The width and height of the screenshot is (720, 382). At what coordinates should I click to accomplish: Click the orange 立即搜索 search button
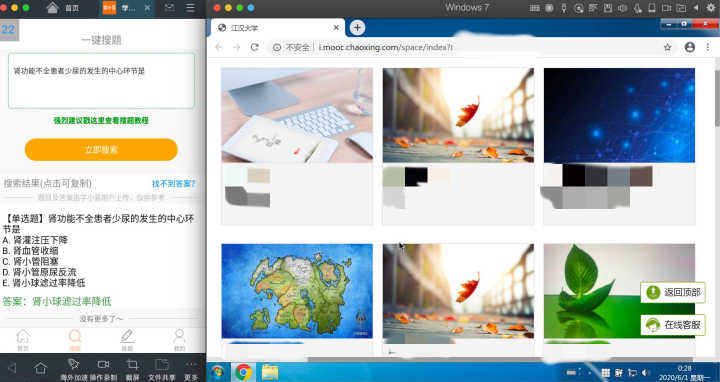(101, 150)
